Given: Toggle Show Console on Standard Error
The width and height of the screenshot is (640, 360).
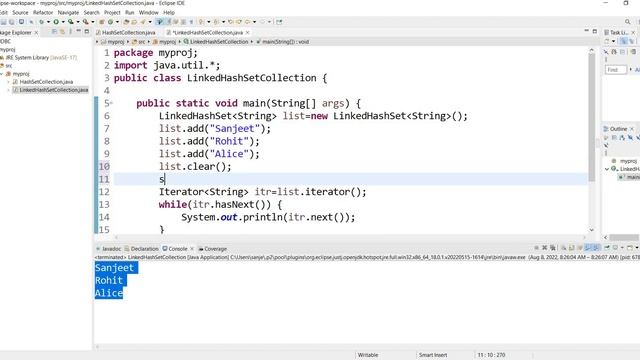Looking at the screenshot, I should point(596,248).
